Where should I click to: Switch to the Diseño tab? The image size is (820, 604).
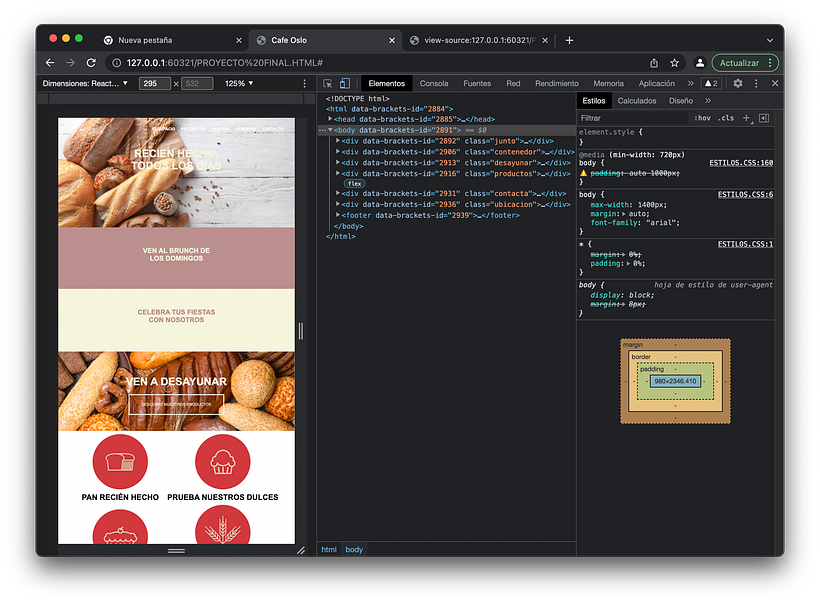tap(680, 101)
